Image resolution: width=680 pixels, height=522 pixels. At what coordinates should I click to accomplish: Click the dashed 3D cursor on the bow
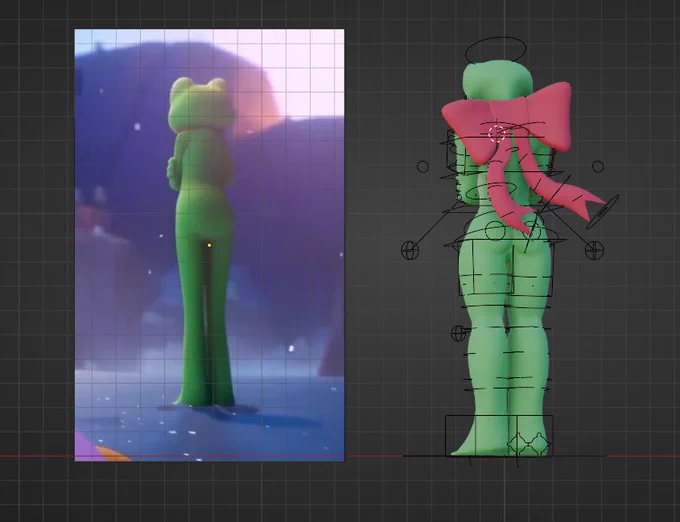click(x=497, y=134)
